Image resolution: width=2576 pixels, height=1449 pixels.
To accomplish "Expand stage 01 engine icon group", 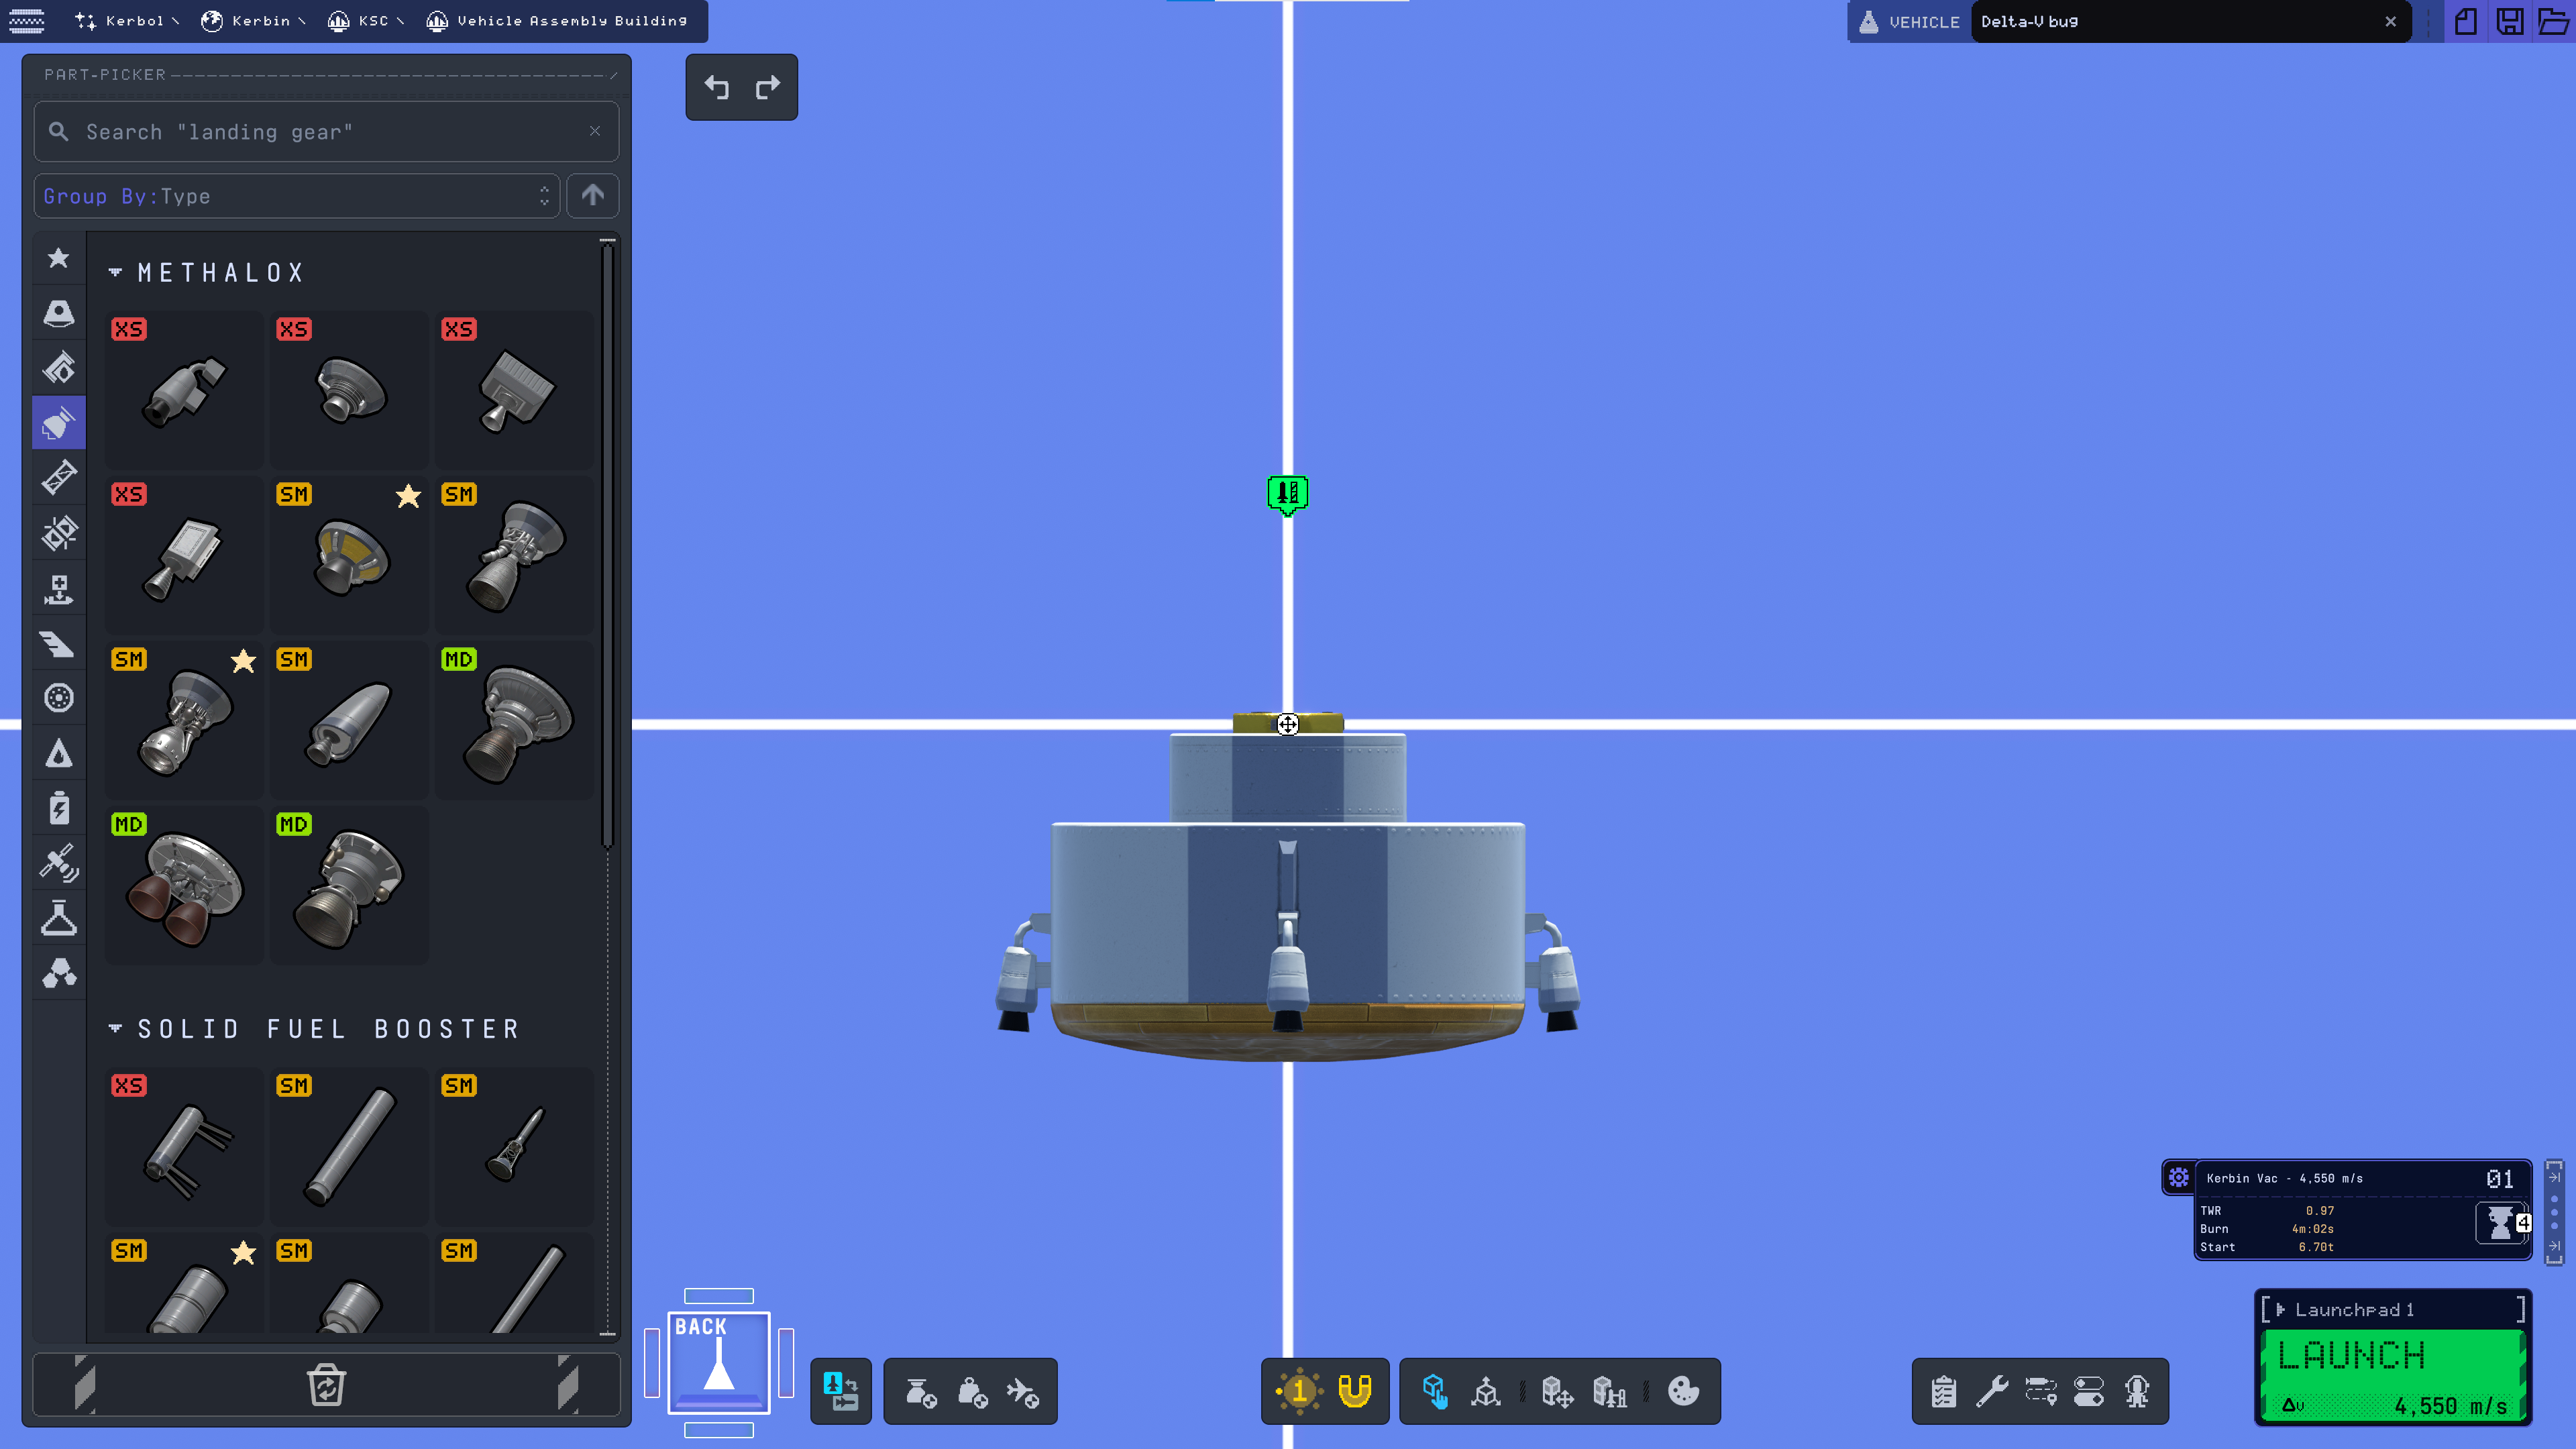I will (x=2501, y=1223).
